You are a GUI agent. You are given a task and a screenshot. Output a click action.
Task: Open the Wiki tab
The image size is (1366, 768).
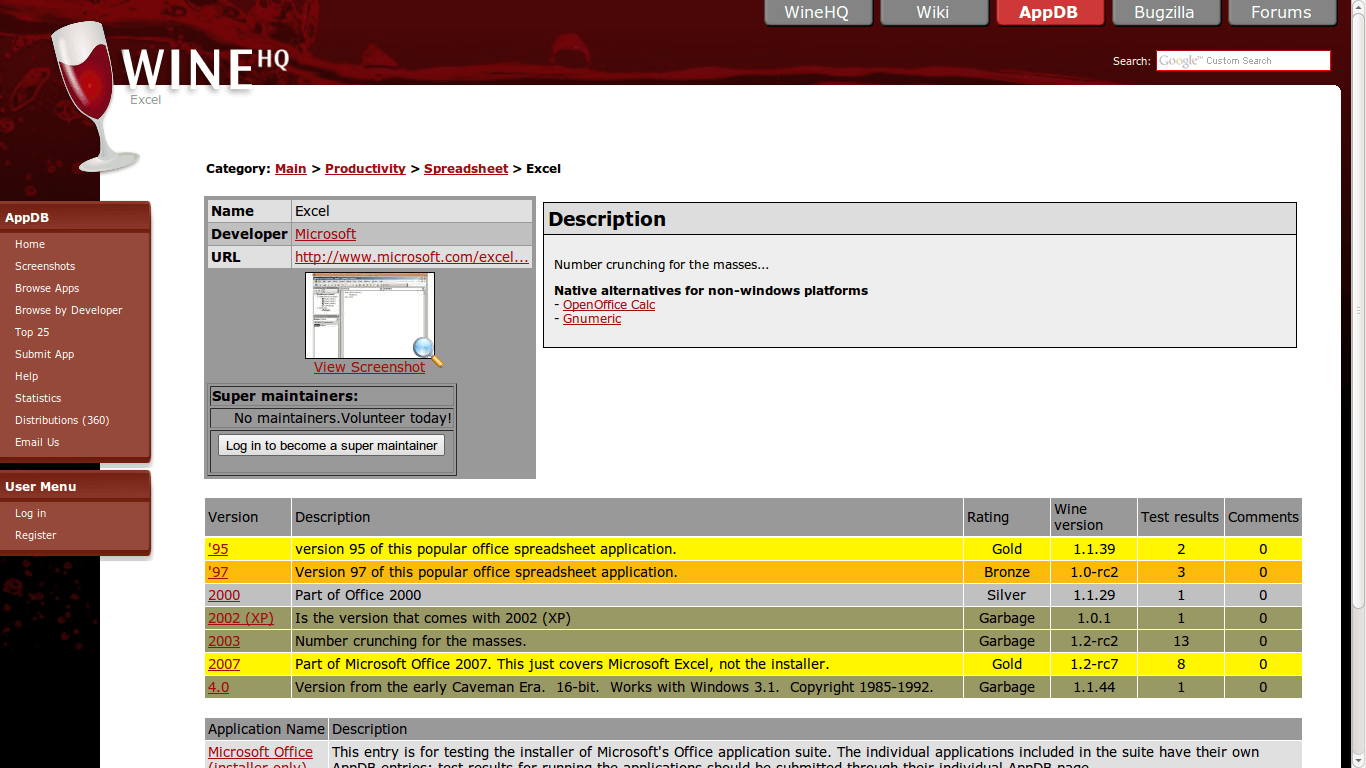(x=933, y=12)
